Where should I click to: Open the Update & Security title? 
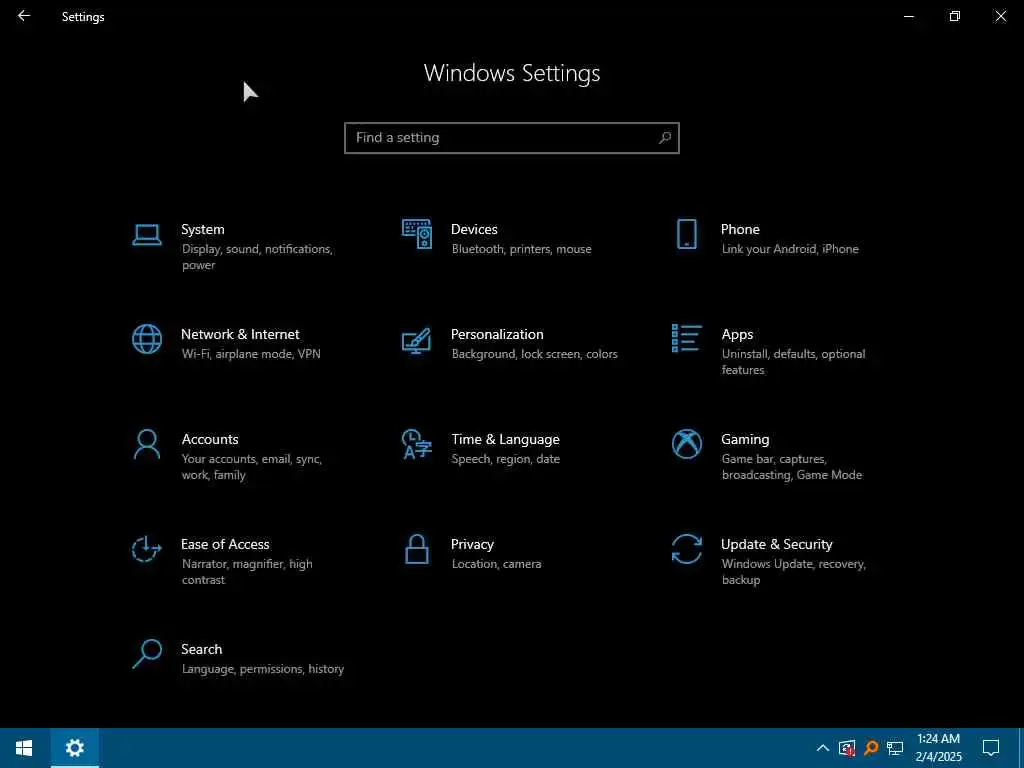pyautogui.click(x=776, y=545)
